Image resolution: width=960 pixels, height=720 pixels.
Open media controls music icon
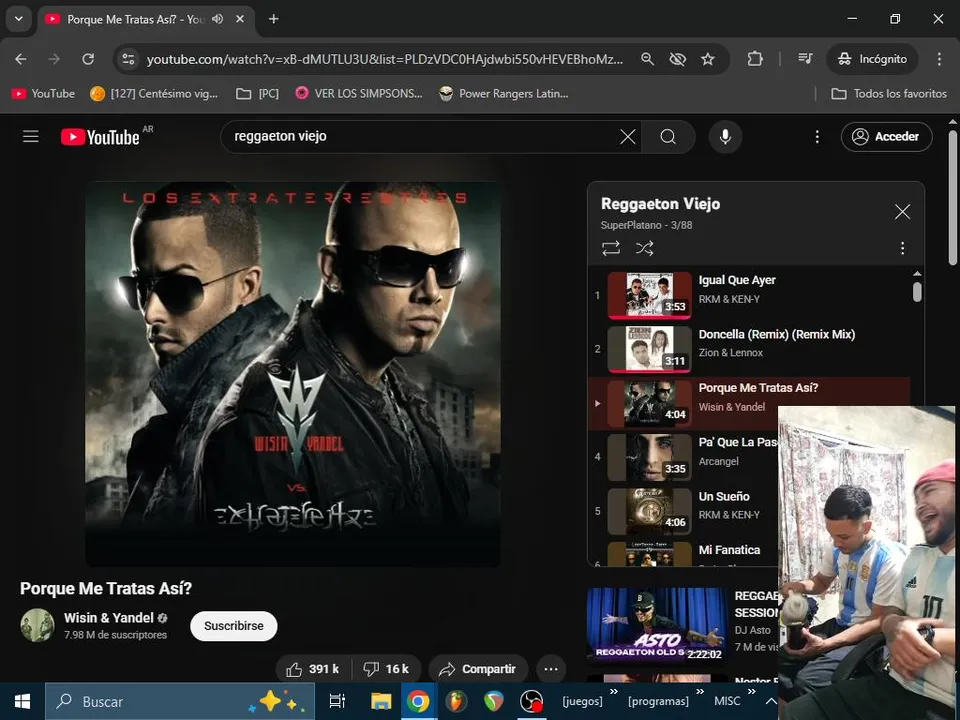805,59
